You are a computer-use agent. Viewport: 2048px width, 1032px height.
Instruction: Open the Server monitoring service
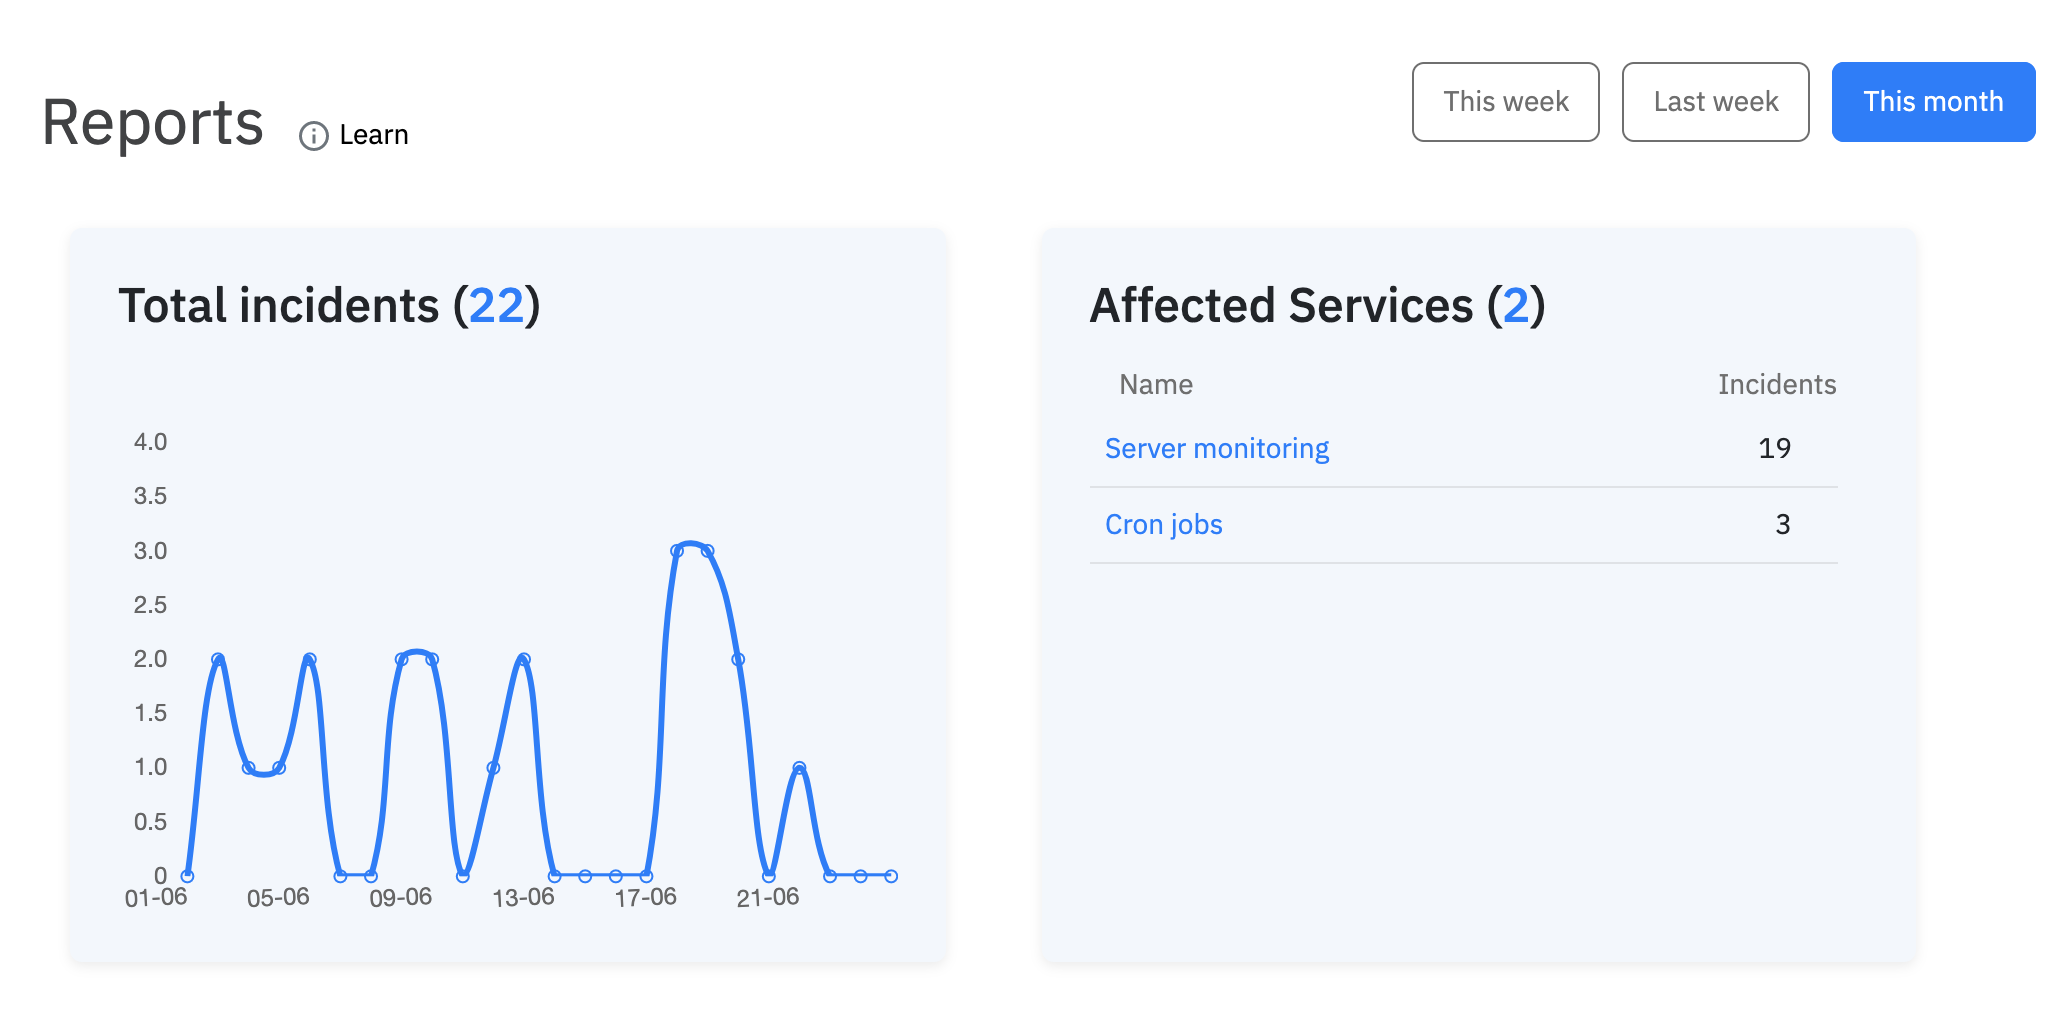(1216, 449)
